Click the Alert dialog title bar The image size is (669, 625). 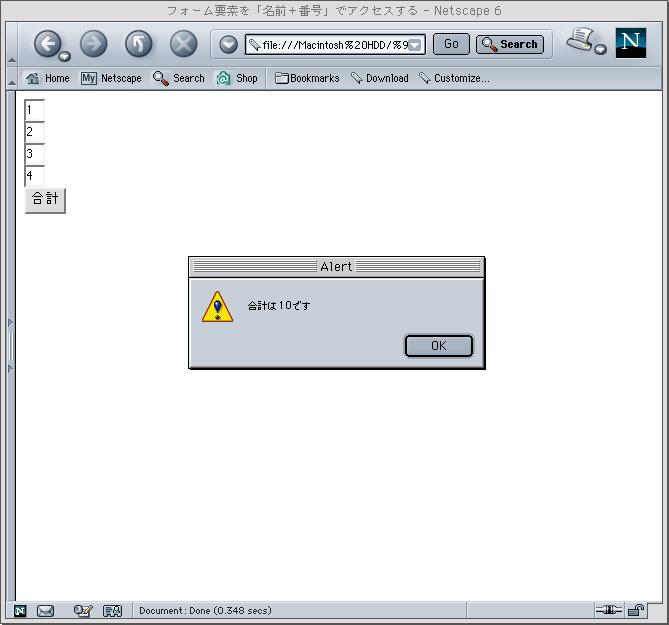point(336,267)
